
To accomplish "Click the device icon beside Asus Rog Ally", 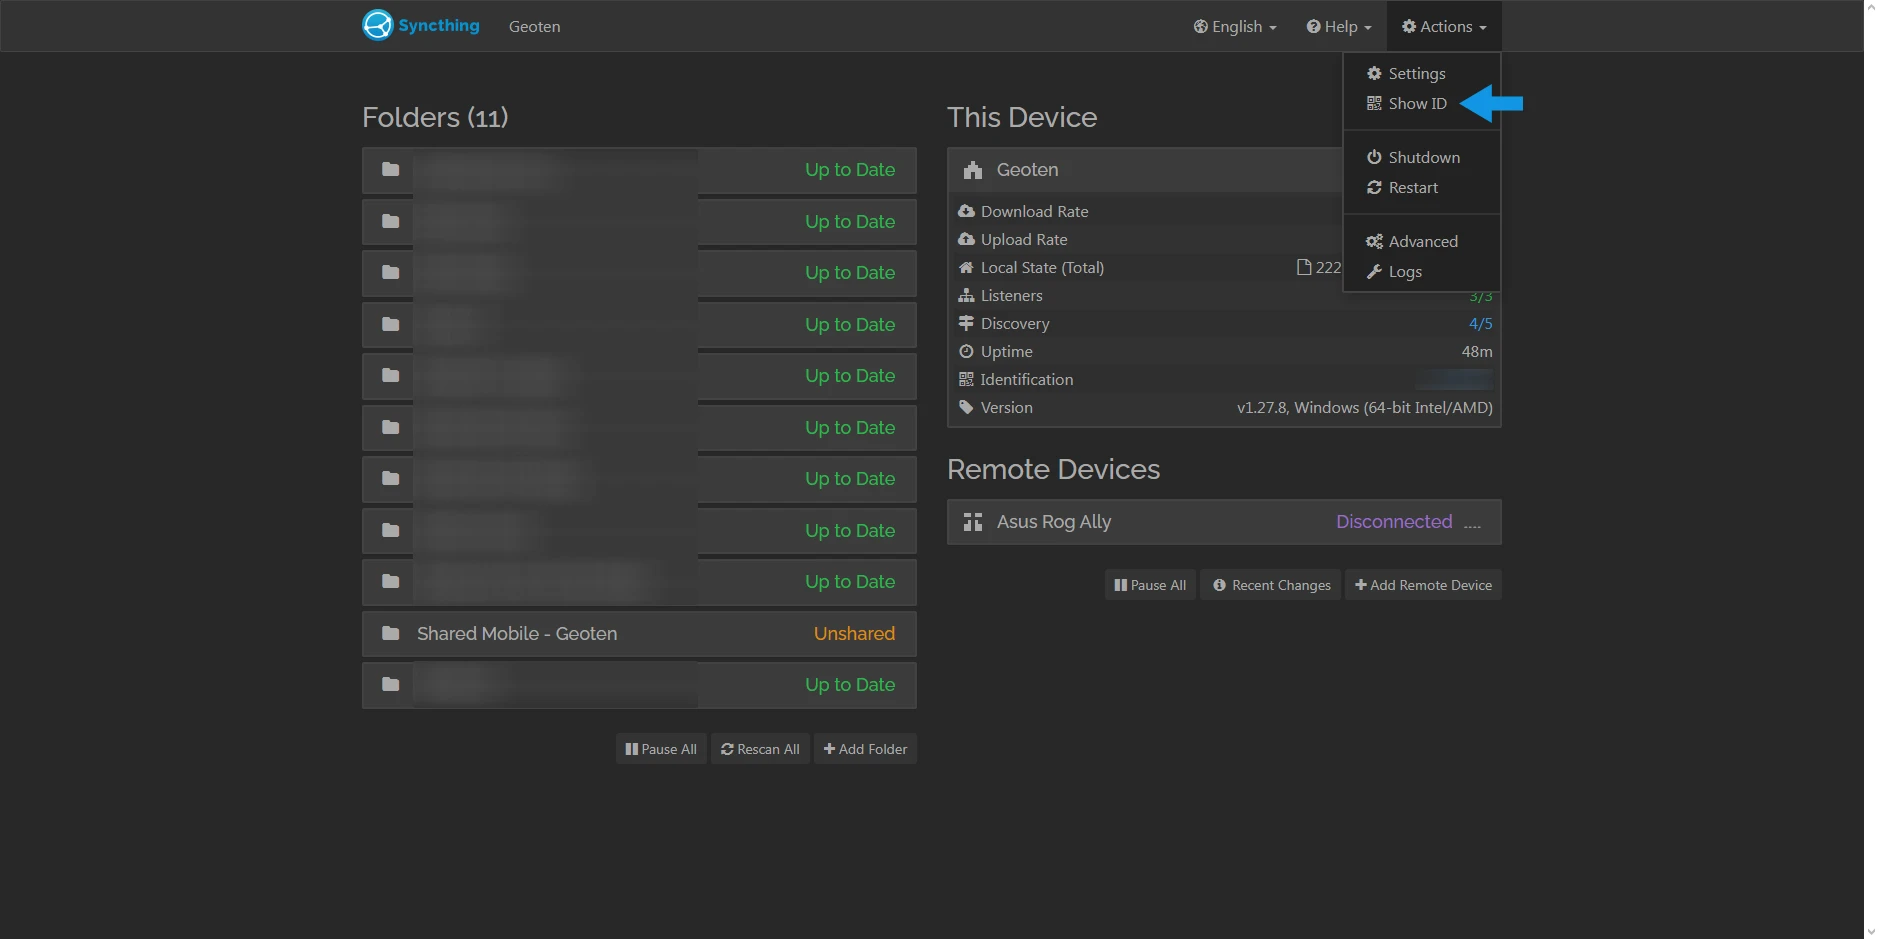I will pos(972,521).
